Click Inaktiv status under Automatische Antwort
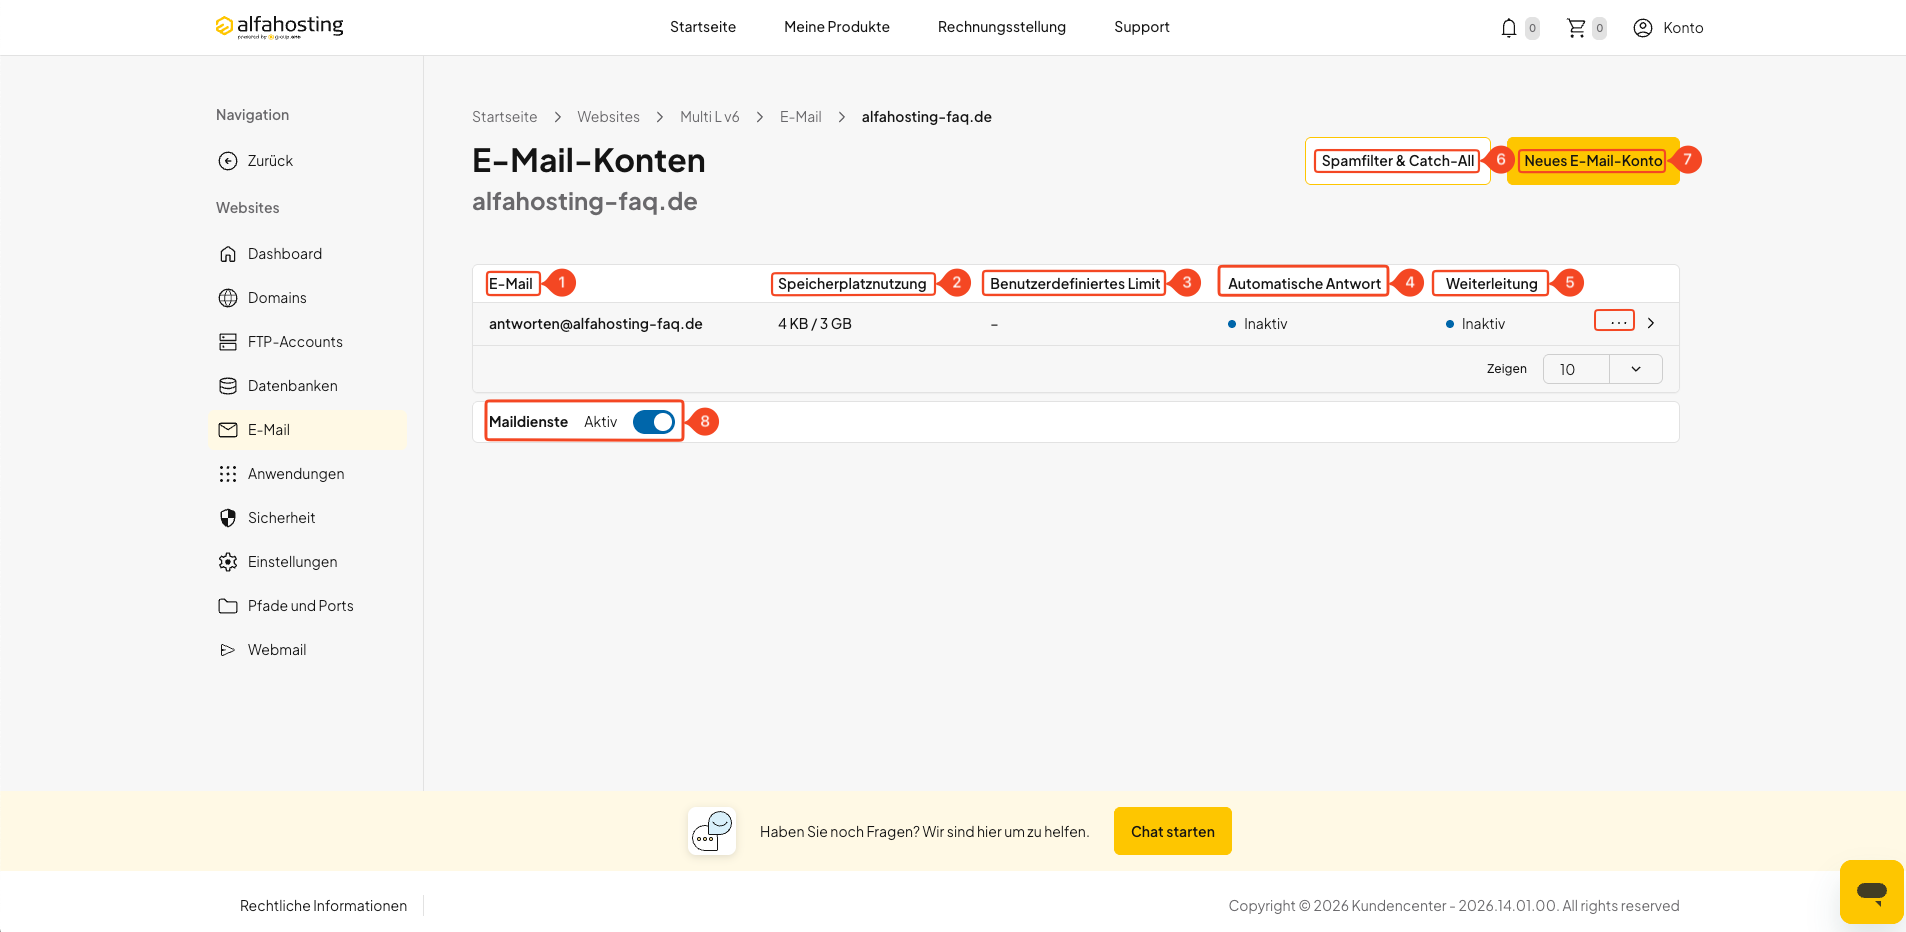This screenshot has height=932, width=1906. (1258, 324)
